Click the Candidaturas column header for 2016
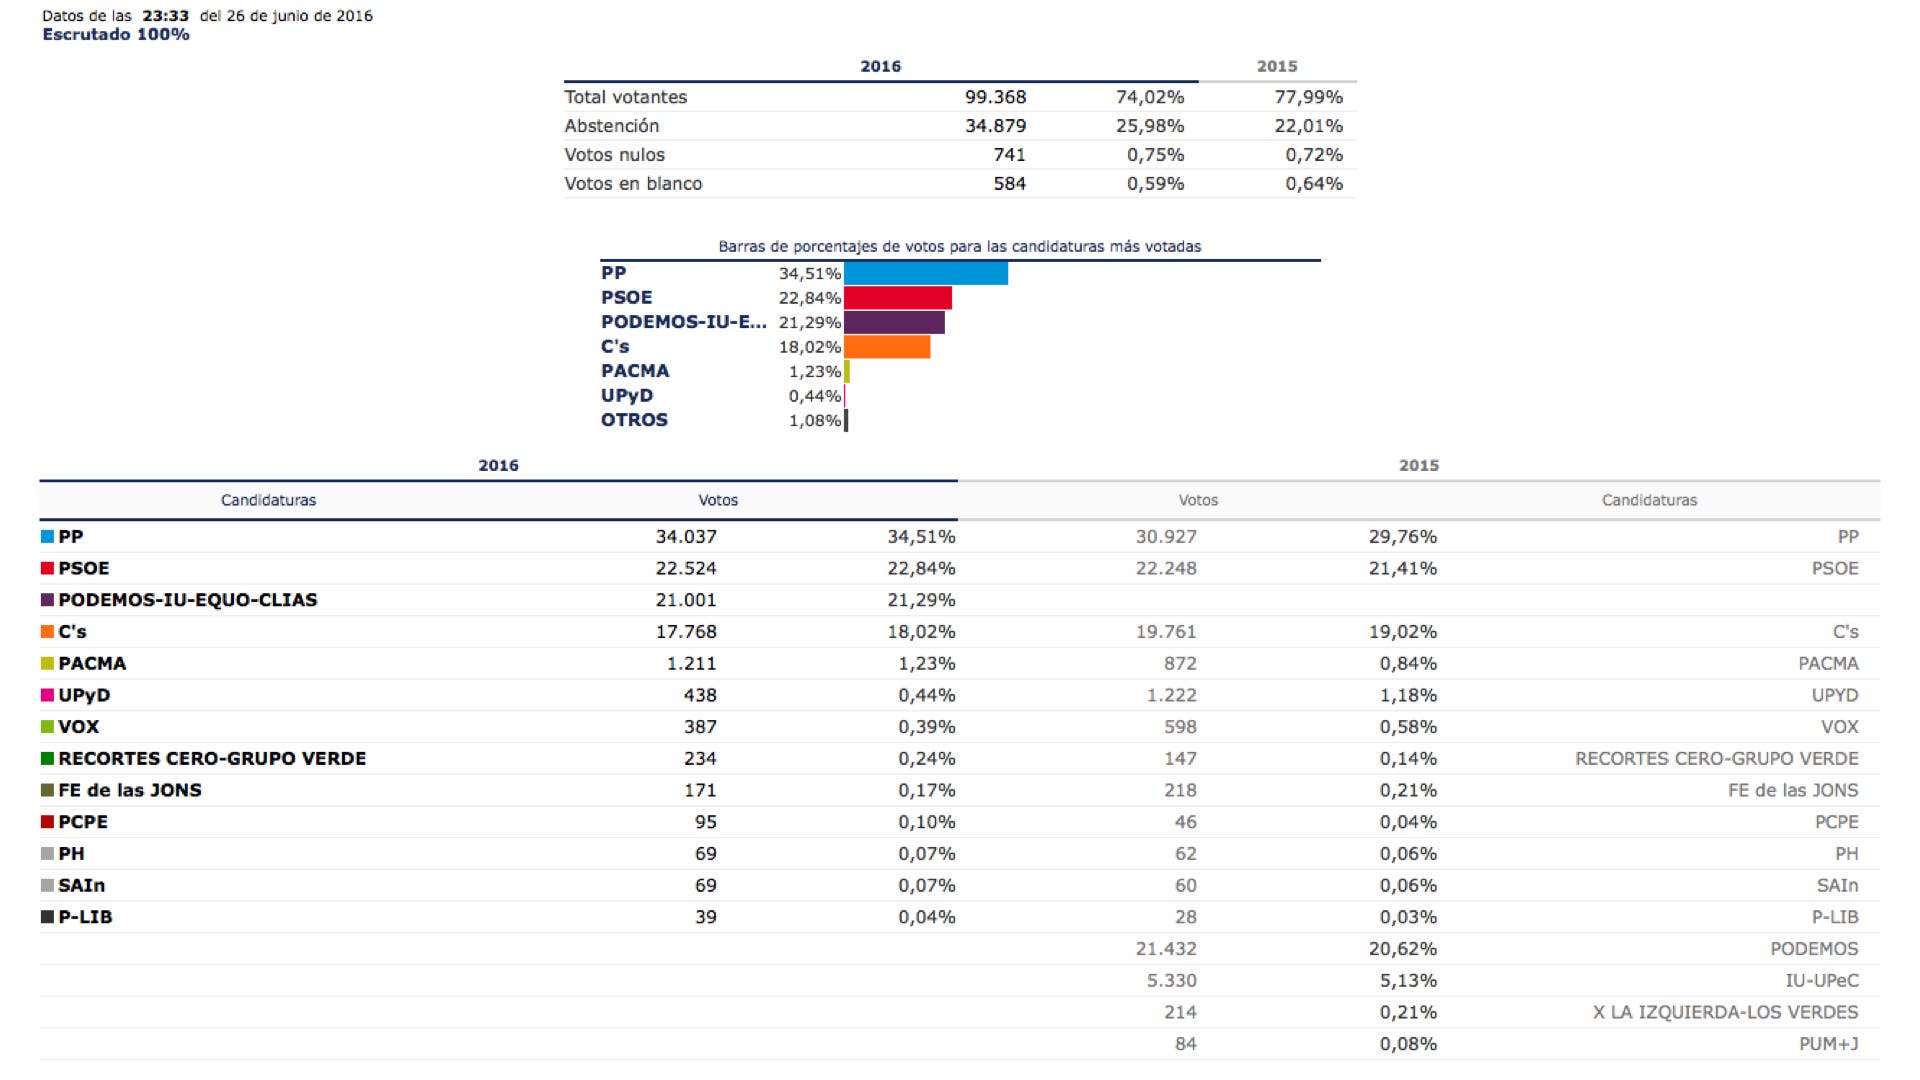The image size is (1920, 1080). coord(268,500)
